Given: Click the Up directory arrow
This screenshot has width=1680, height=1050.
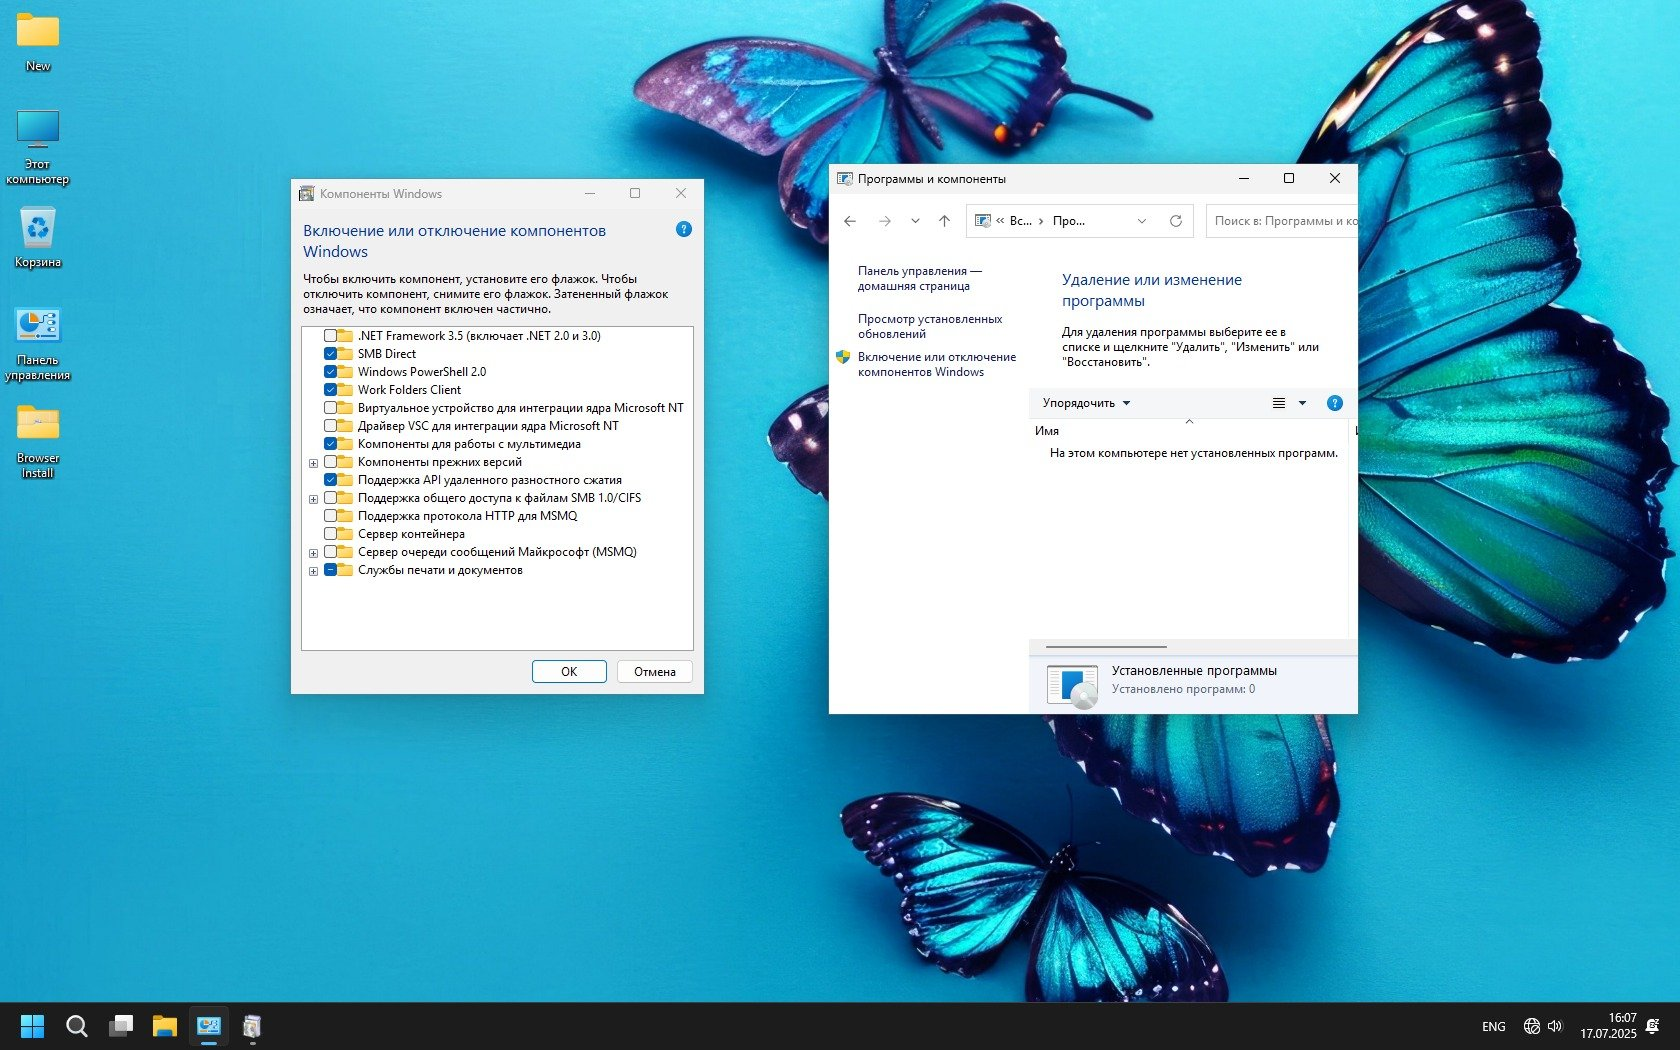Looking at the screenshot, I should [x=944, y=221].
